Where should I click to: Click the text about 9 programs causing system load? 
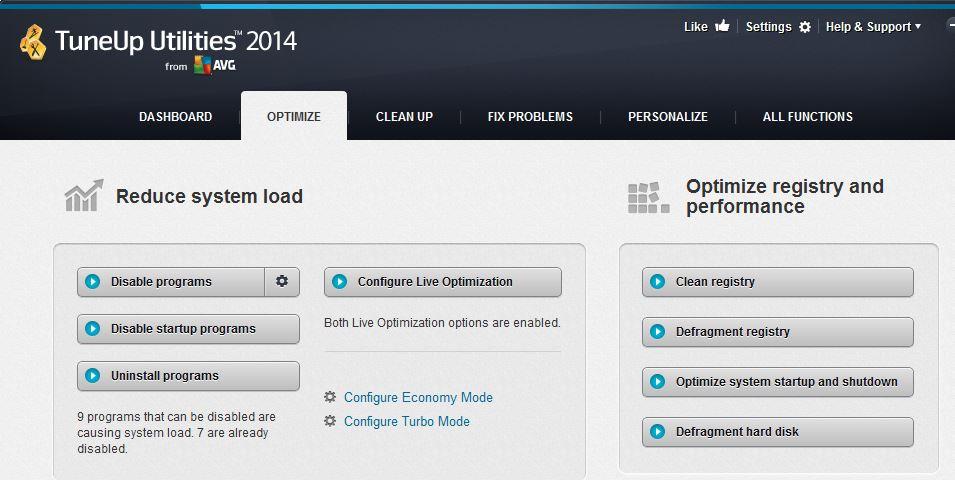(x=176, y=432)
